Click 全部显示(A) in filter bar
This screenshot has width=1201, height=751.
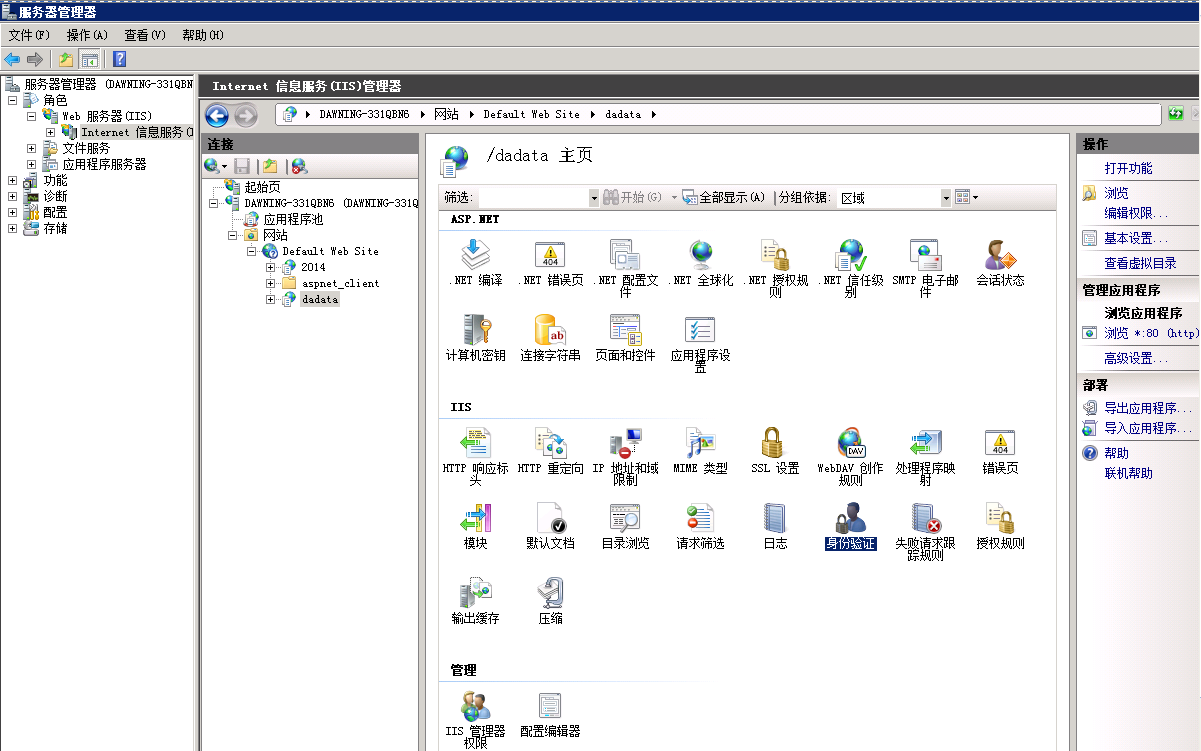pos(724,197)
